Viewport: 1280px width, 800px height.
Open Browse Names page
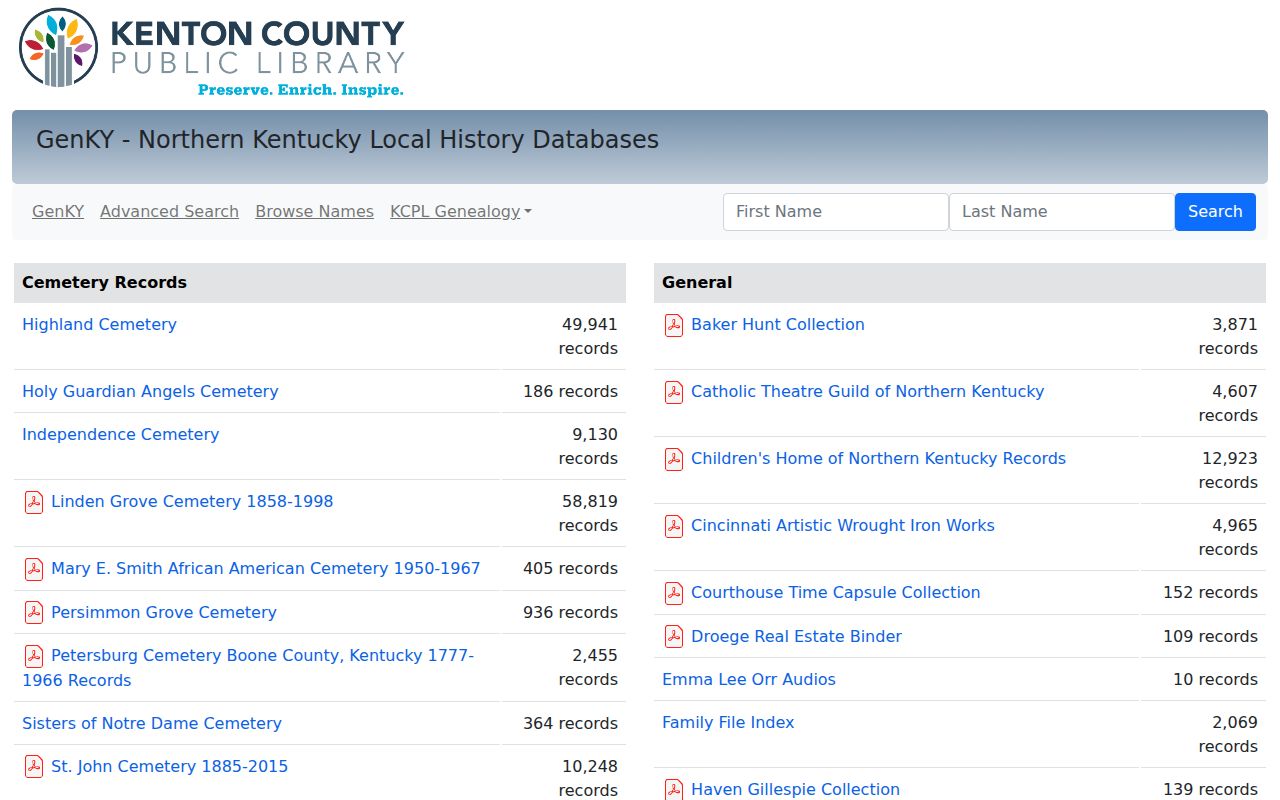(314, 211)
